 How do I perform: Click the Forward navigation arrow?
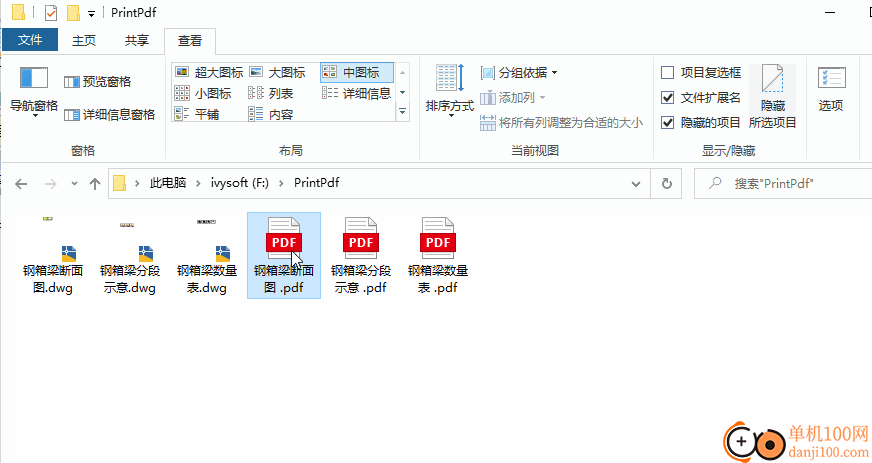[51, 183]
